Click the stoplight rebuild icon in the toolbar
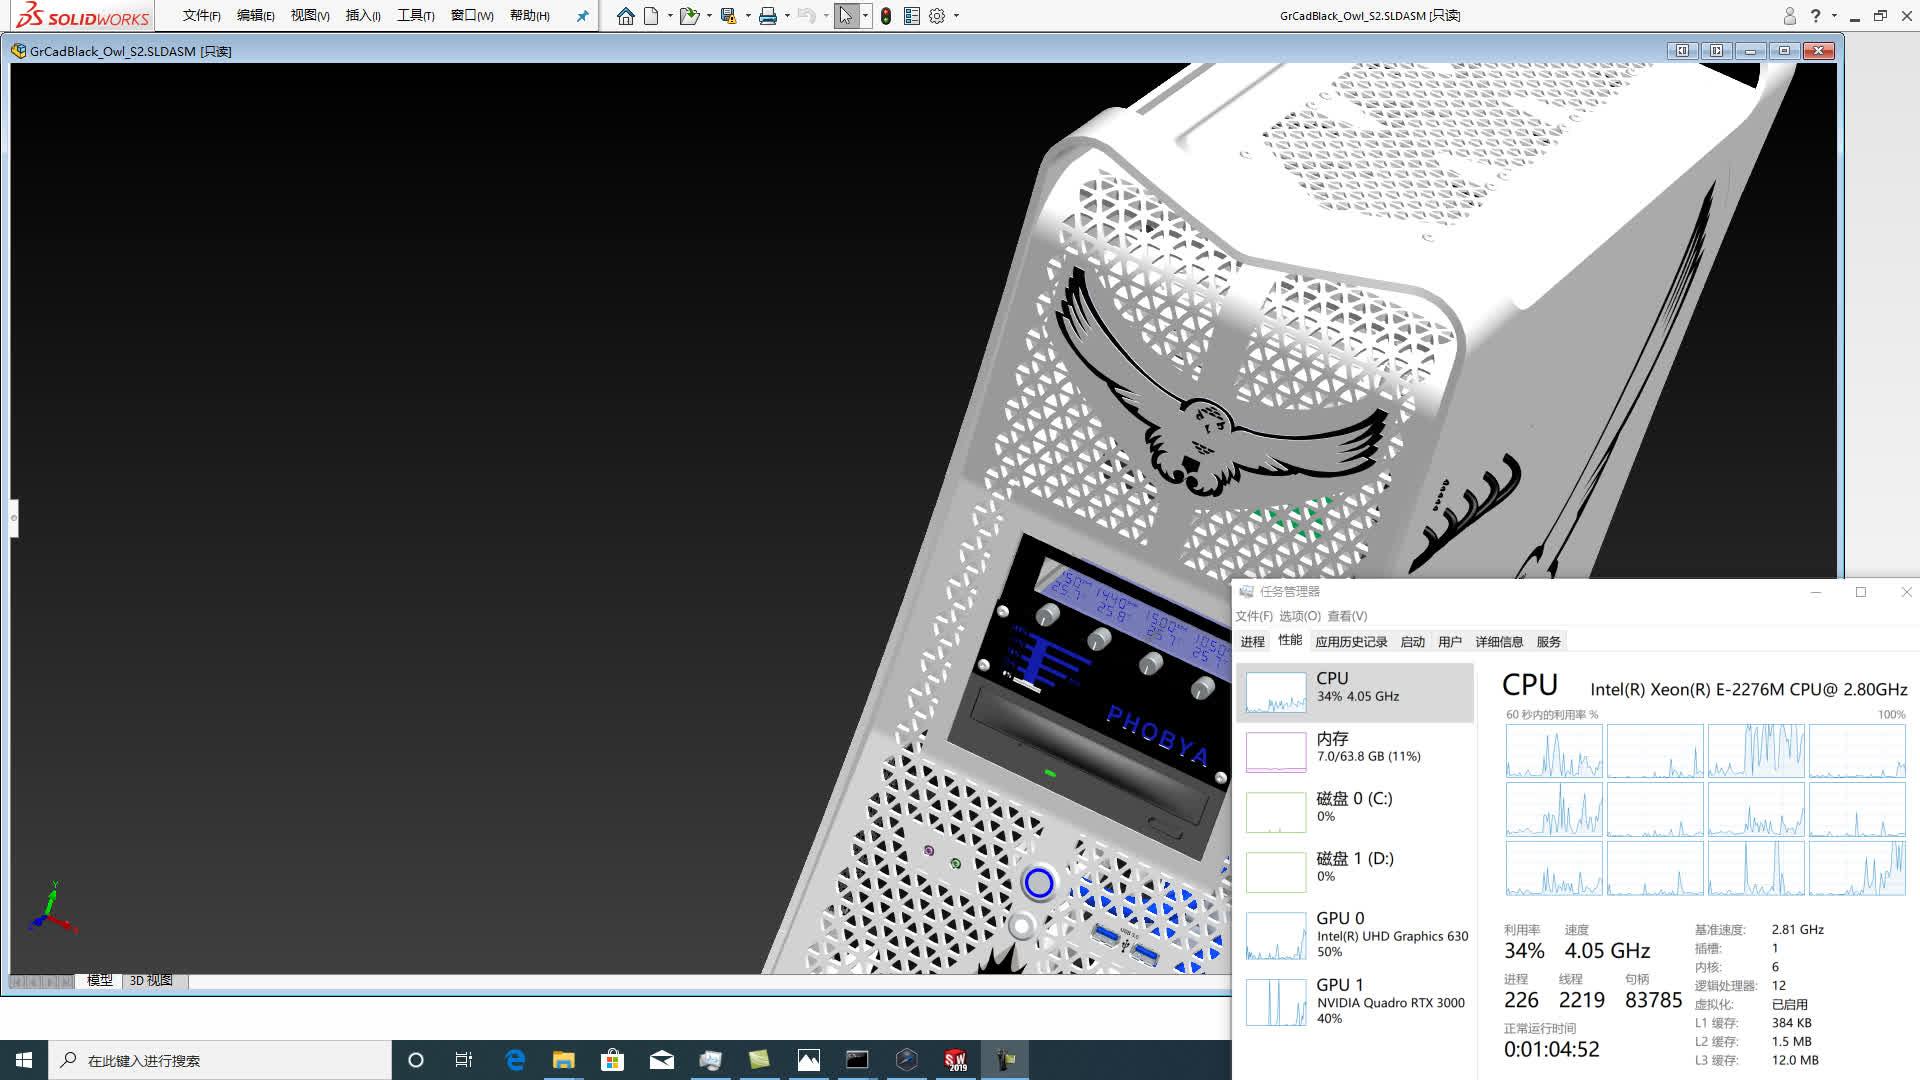Viewport: 1920px width, 1080px height. (x=884, y=15)
